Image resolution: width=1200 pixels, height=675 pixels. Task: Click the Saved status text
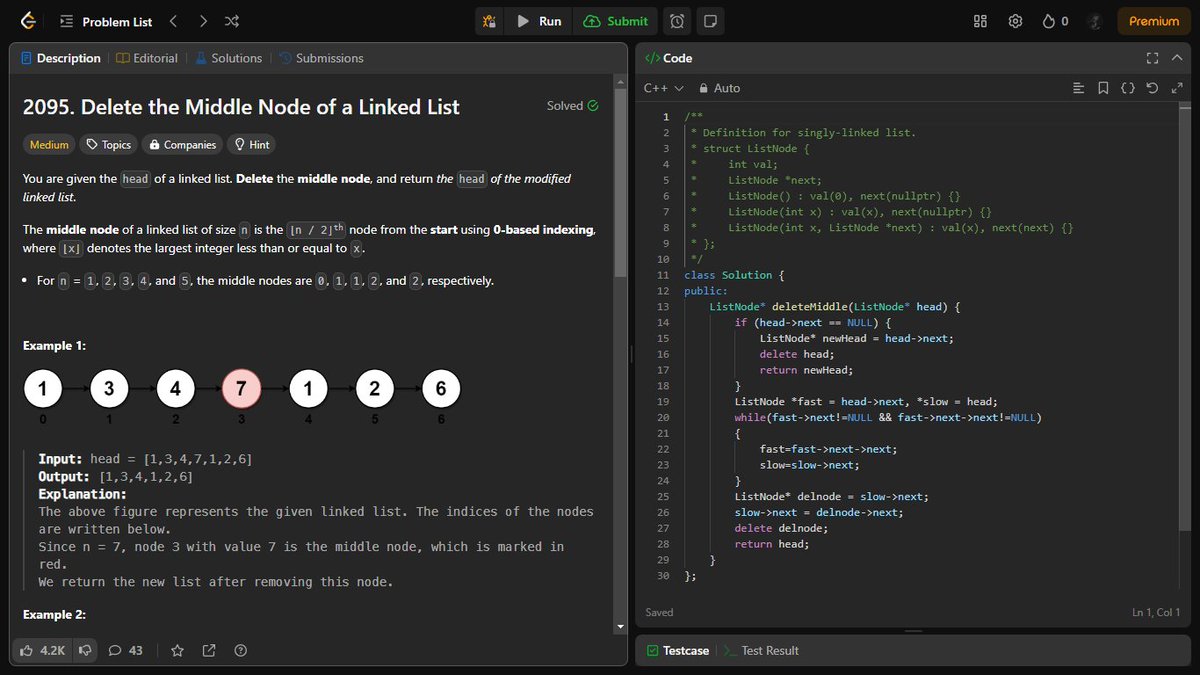[x=659, y=612]
